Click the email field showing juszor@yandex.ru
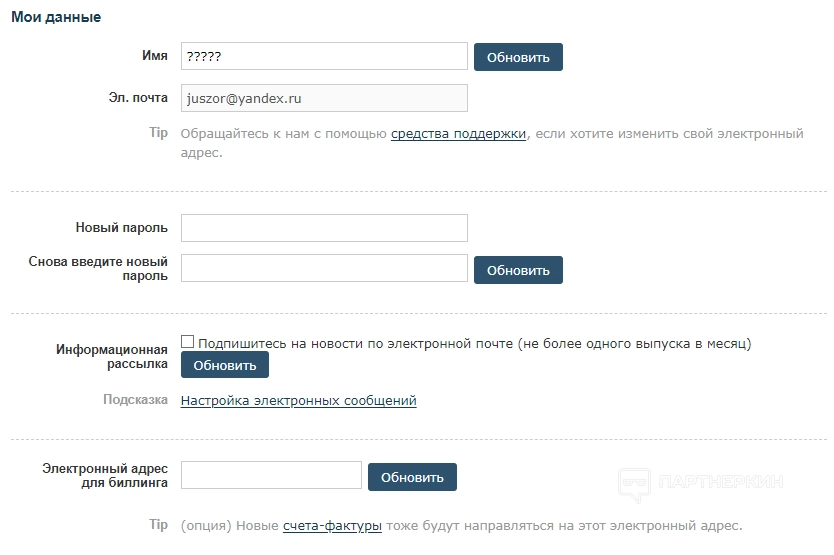This screenshot has width=834, height=555. [x=324, y=98]
